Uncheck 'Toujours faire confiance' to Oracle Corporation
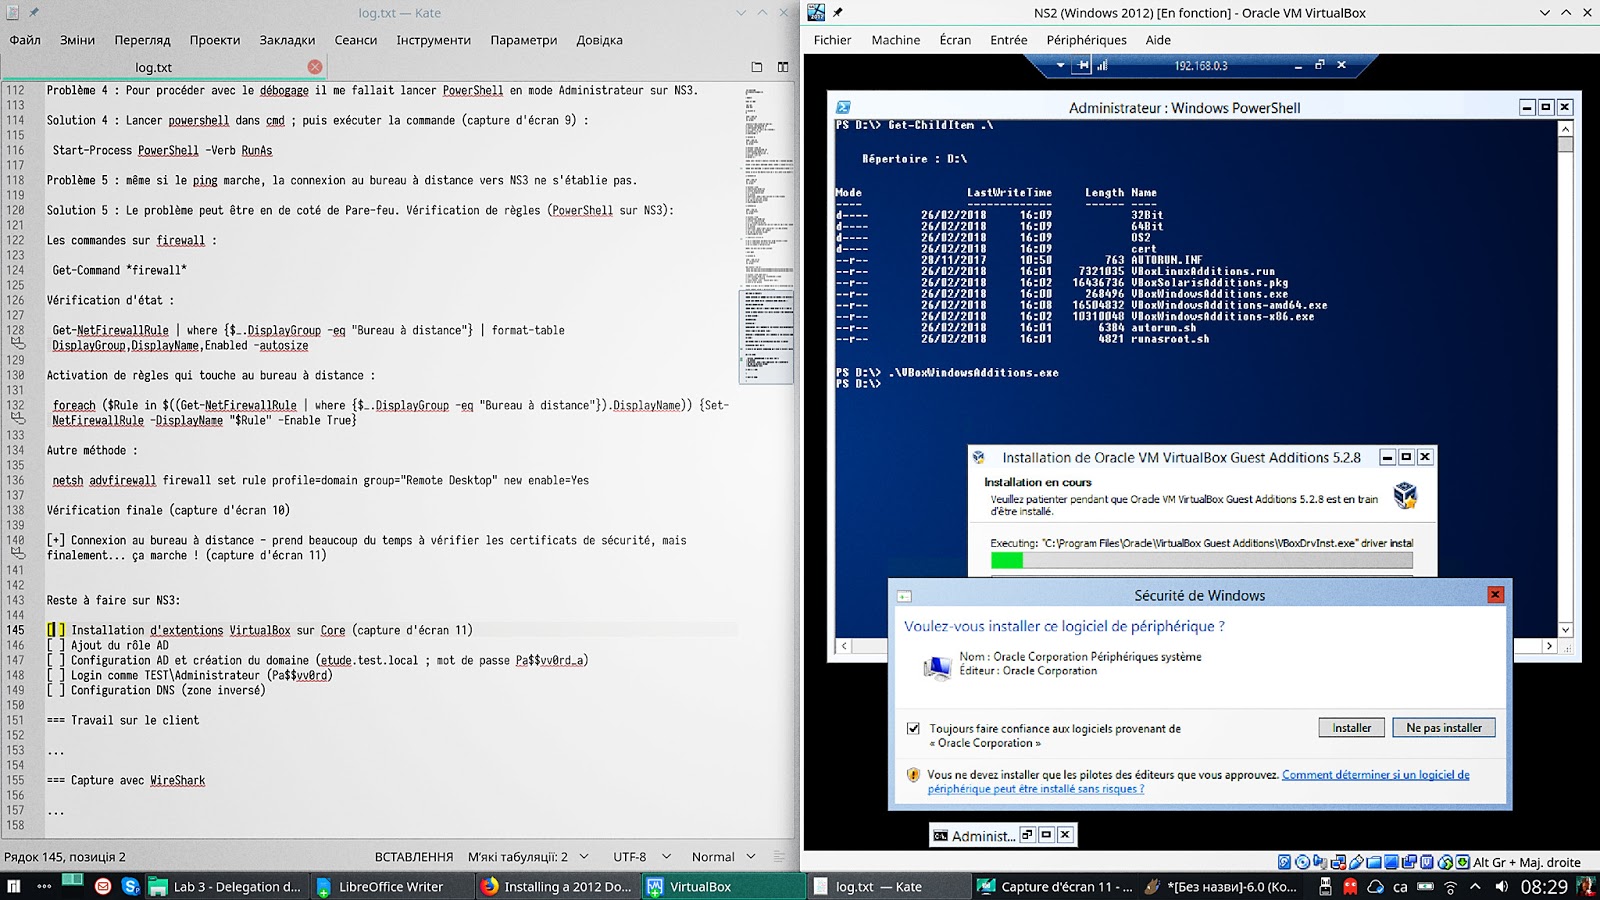Viewport: 1600px width, 900px height. (x=913, y=728)
